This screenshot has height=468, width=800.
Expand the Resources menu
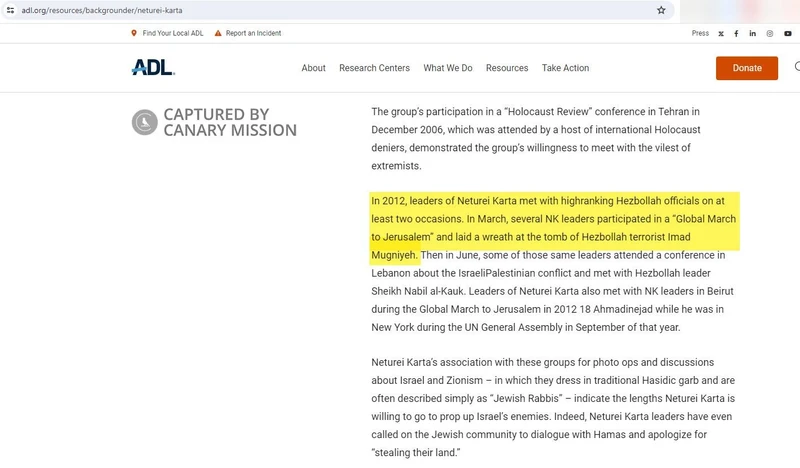pyautogui.click(x=507, y=68)
